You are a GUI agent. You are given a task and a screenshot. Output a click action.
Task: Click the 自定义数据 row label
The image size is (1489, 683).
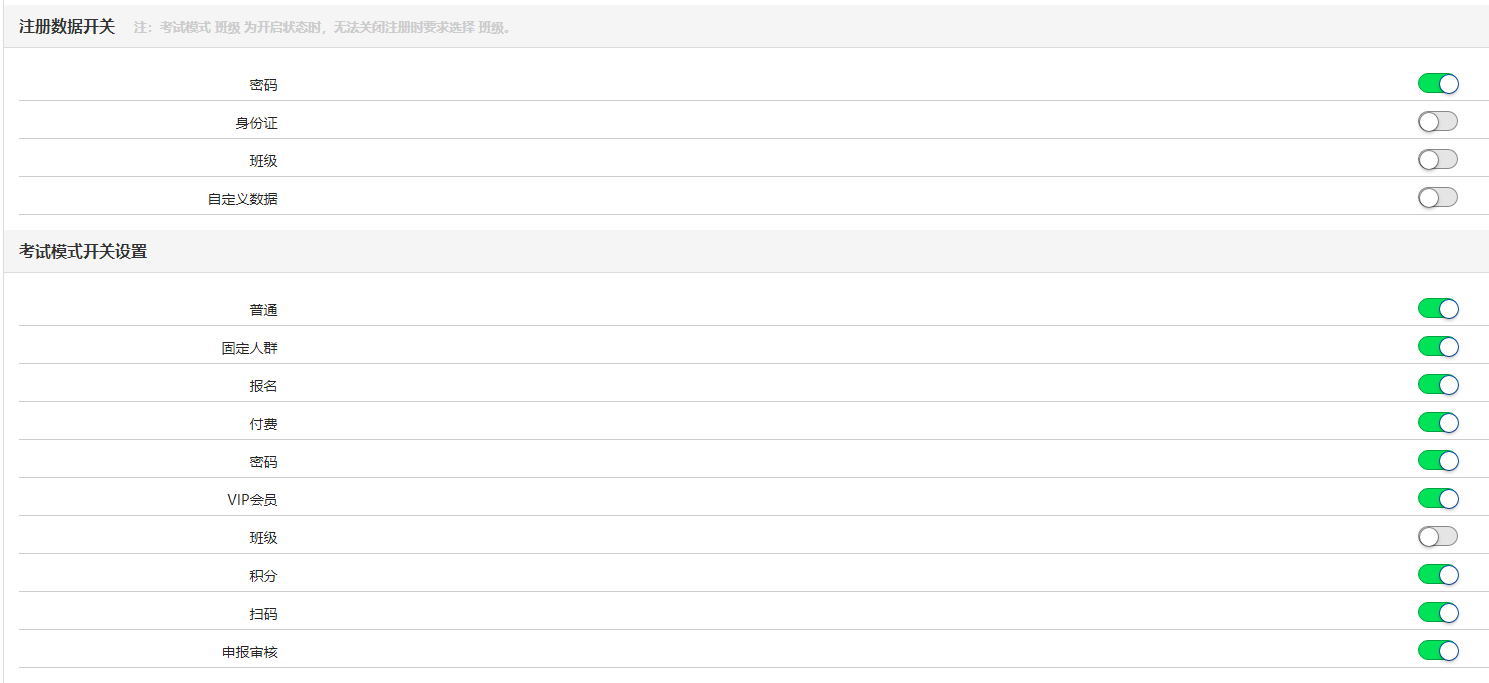click(242, 199)
